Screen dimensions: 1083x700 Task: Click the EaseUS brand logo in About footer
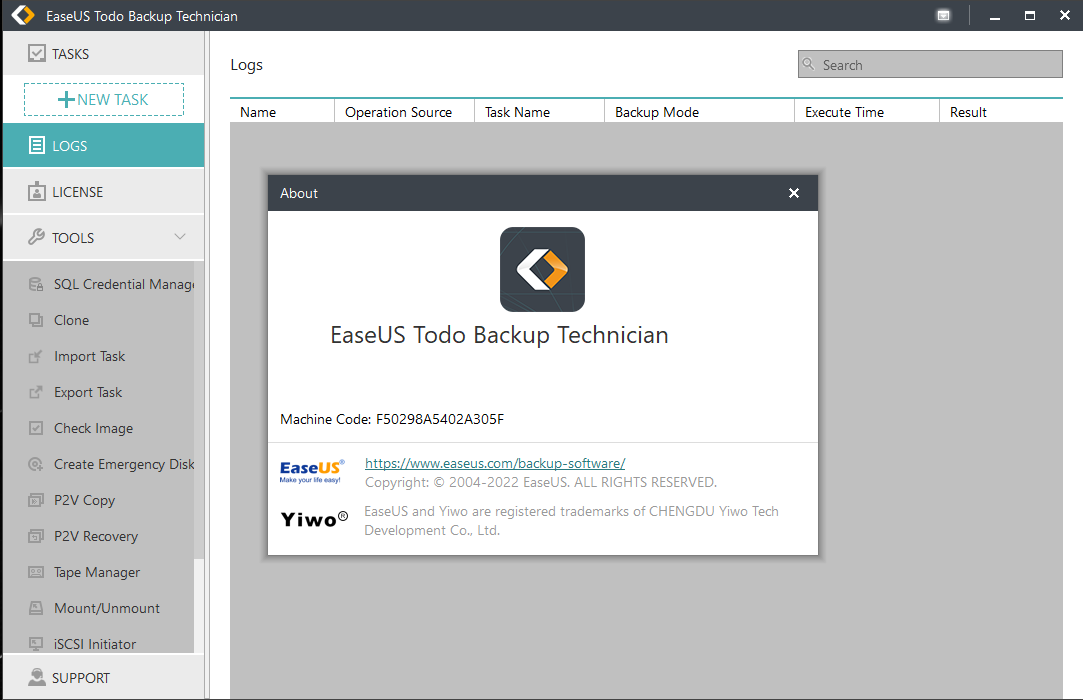click(x=312, y=471)
